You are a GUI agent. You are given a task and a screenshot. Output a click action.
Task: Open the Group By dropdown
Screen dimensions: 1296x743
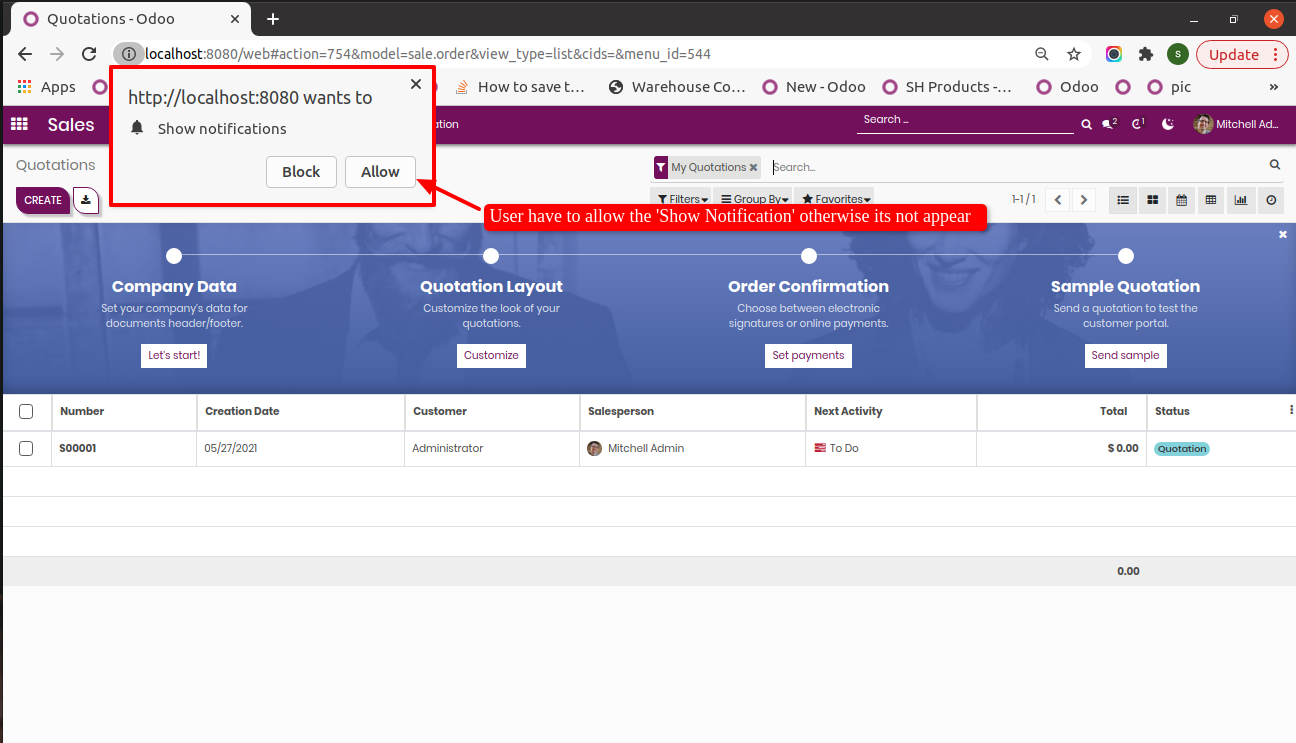pyautogui.click(x=753, y=199)
